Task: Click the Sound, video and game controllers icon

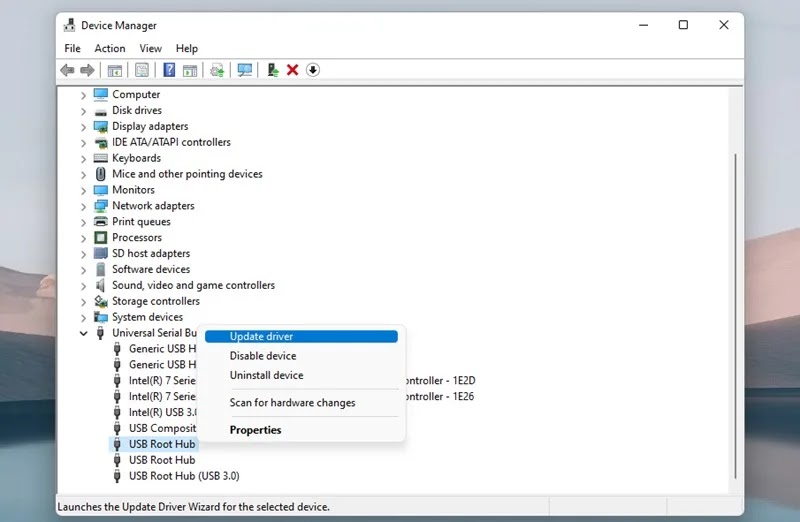Action: [101, 285]
